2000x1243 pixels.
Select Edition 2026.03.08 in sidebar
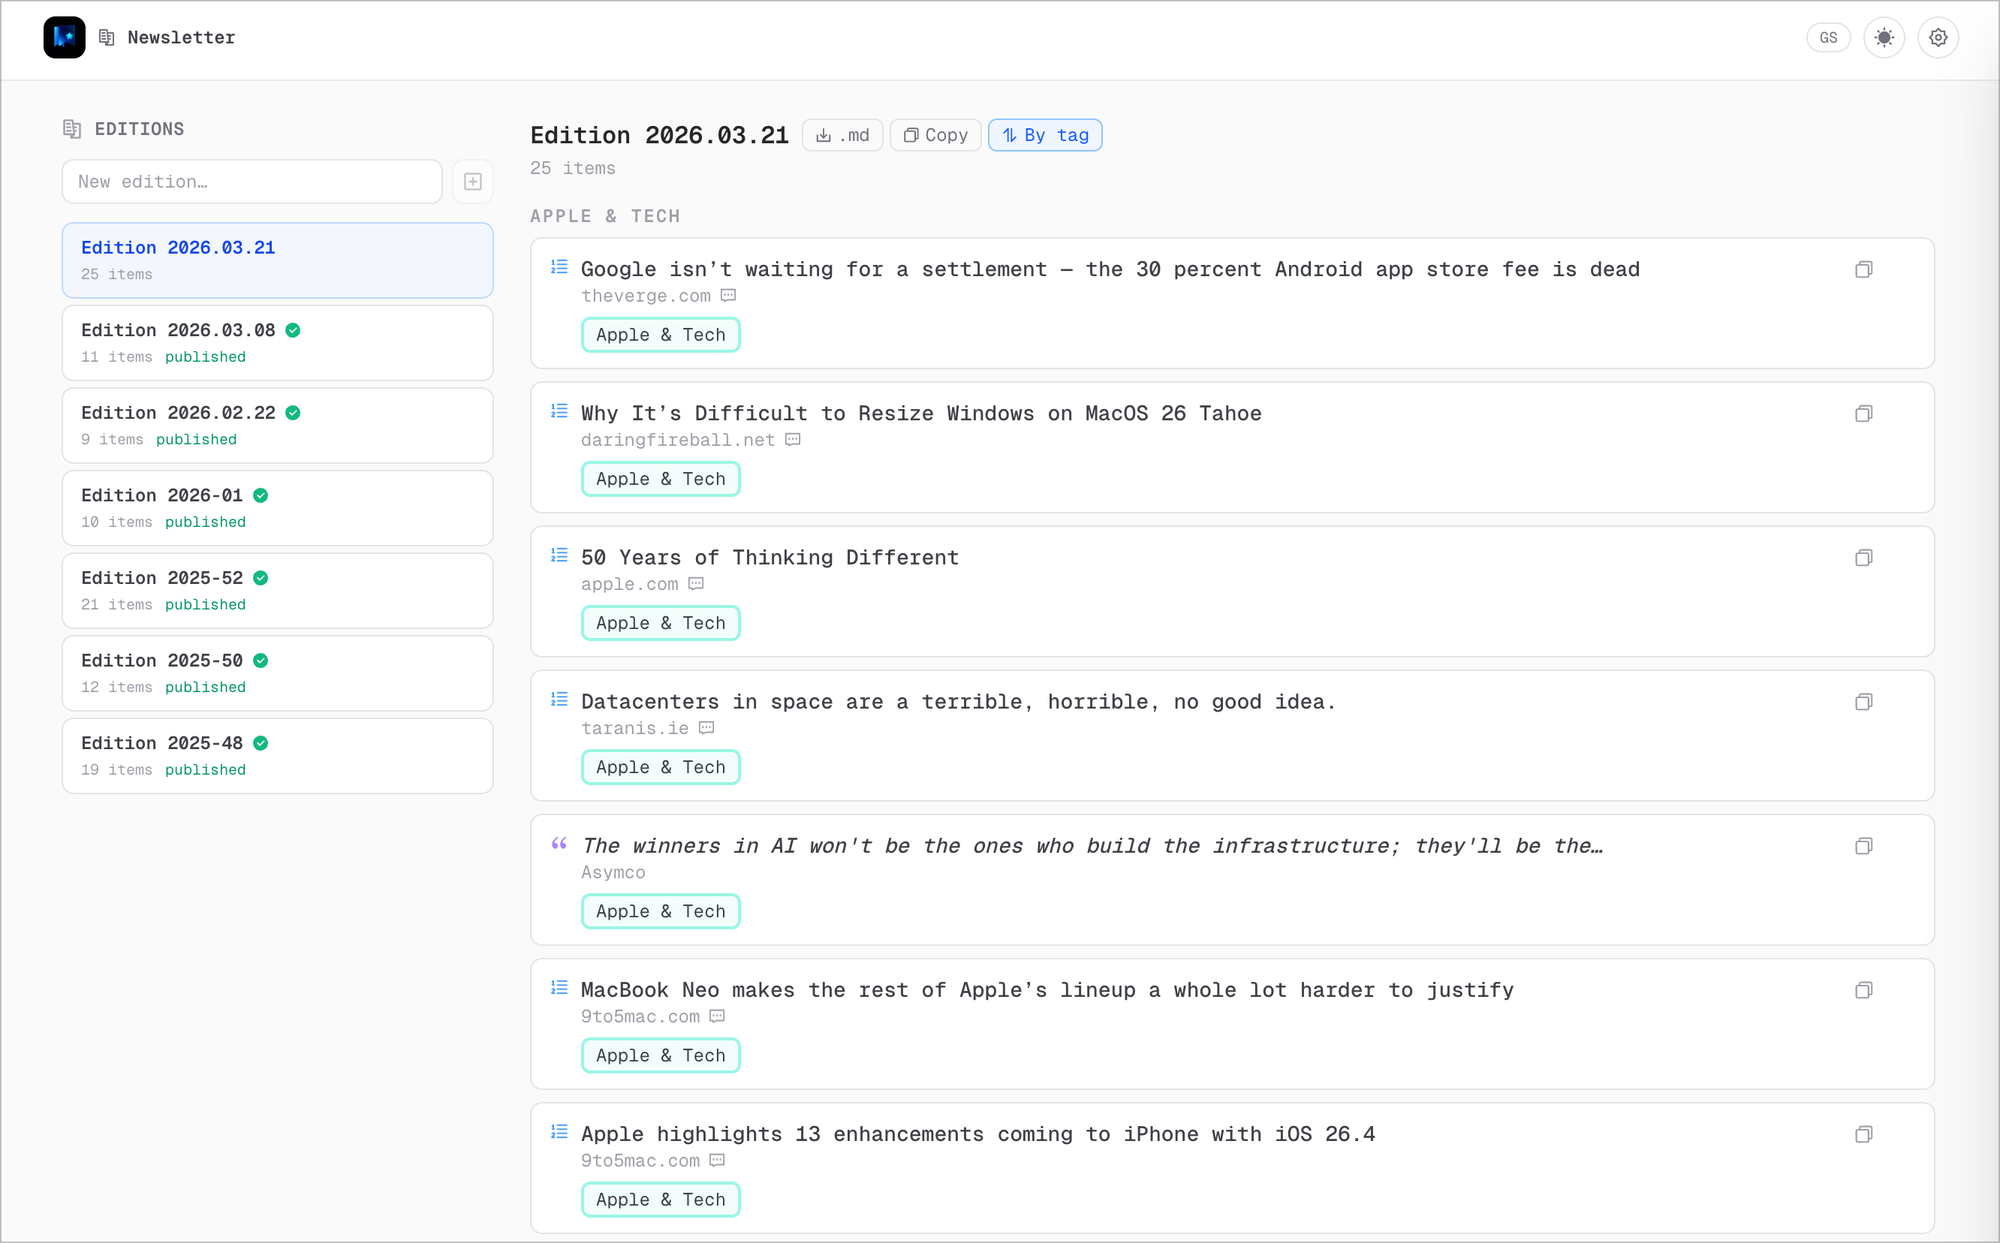(277, 342)
